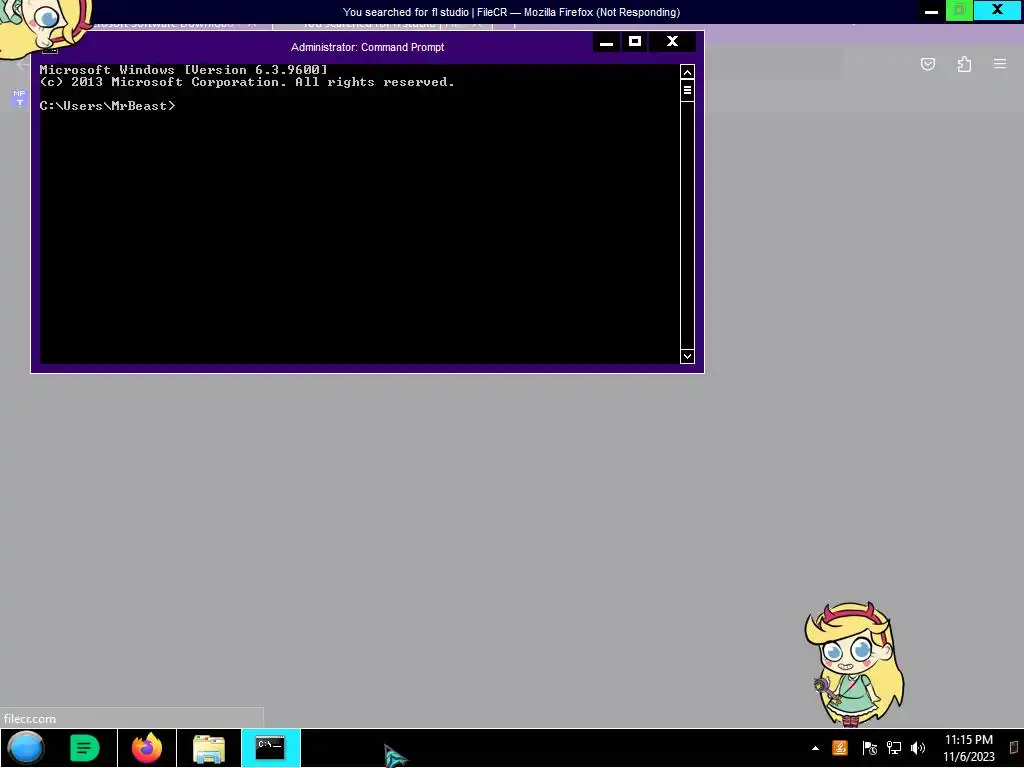Click the "filecr.com" status text
Viewport: 1024px width, 768px height.
[30, 718]
